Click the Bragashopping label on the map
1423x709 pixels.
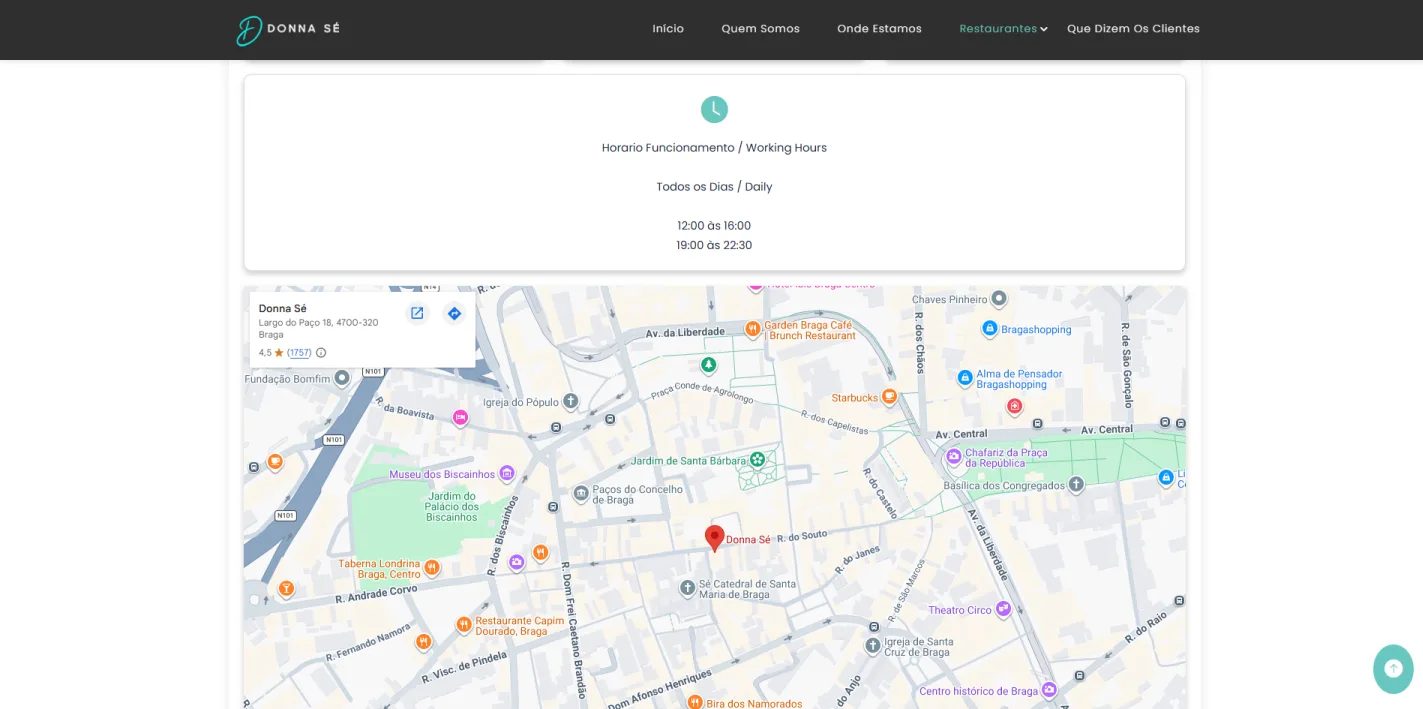click(x=1036, y=329)
